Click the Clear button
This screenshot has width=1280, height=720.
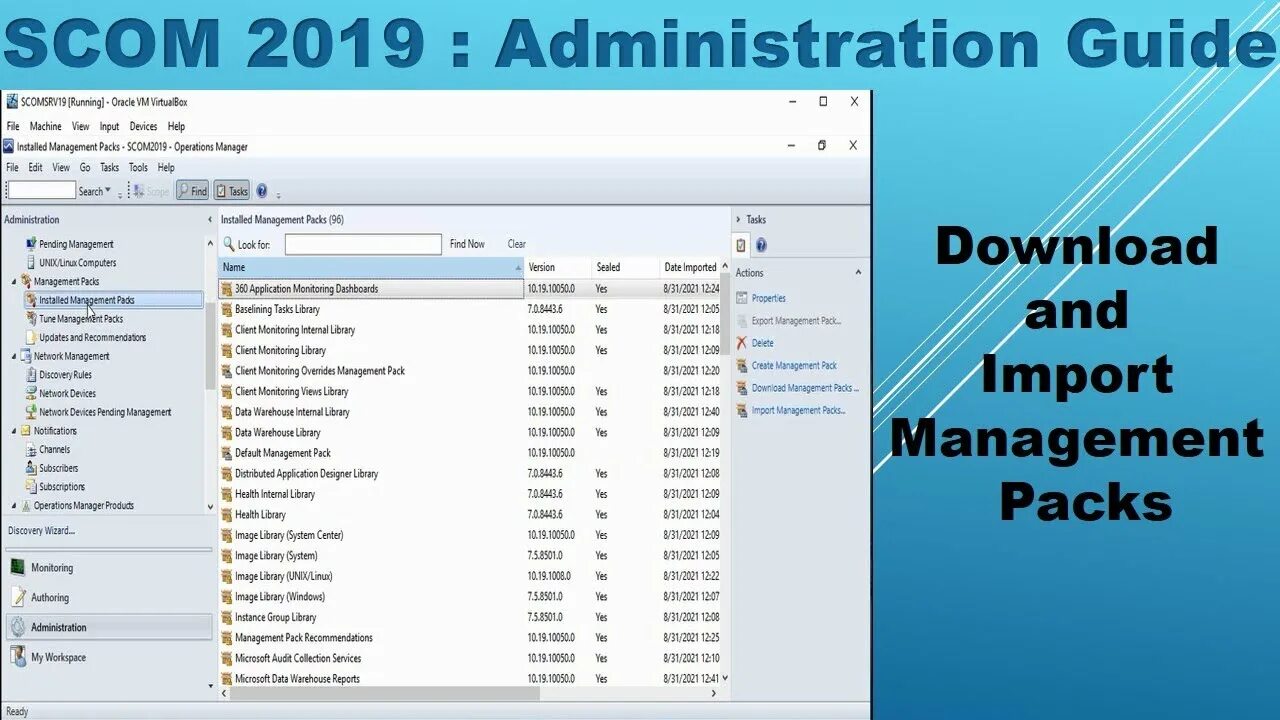516,244
